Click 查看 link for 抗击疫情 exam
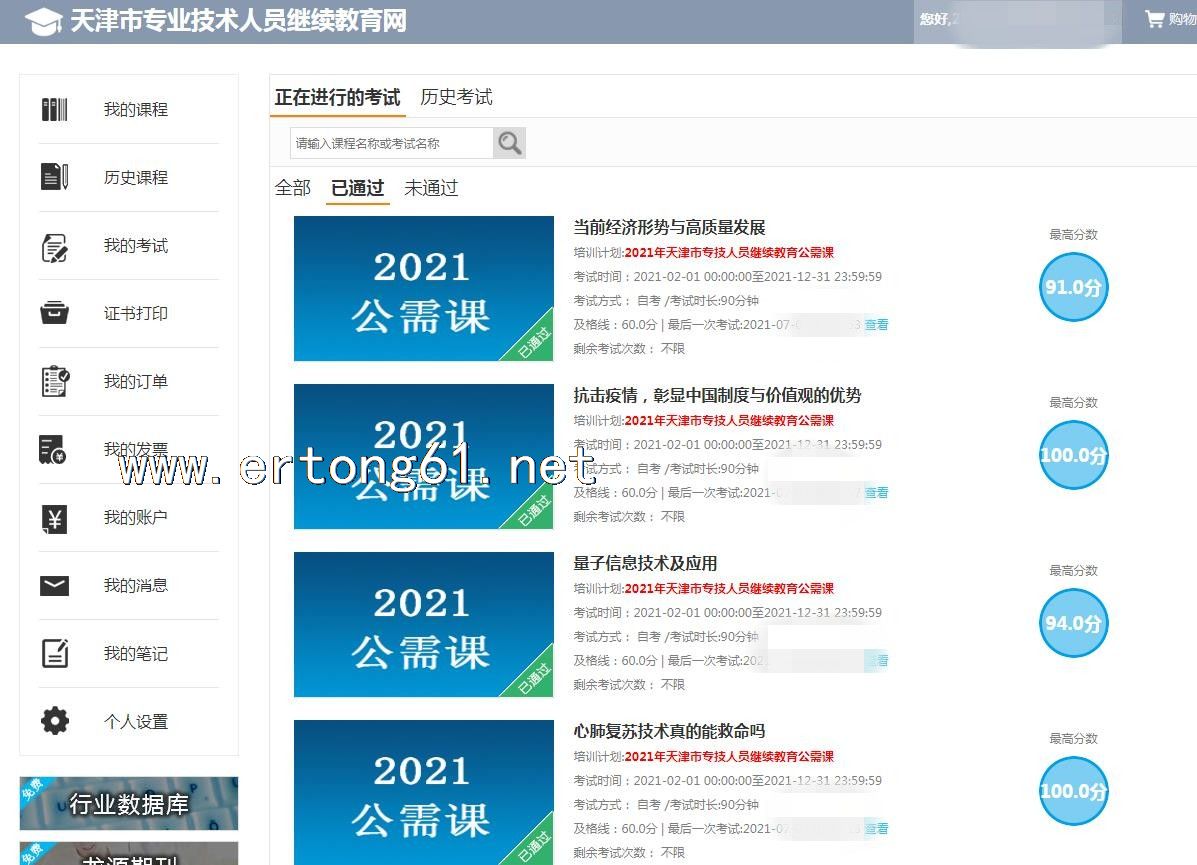Image resolution: width=1197 pixels, height=865 pixels. pyautogui.click(x=877, y=492)
